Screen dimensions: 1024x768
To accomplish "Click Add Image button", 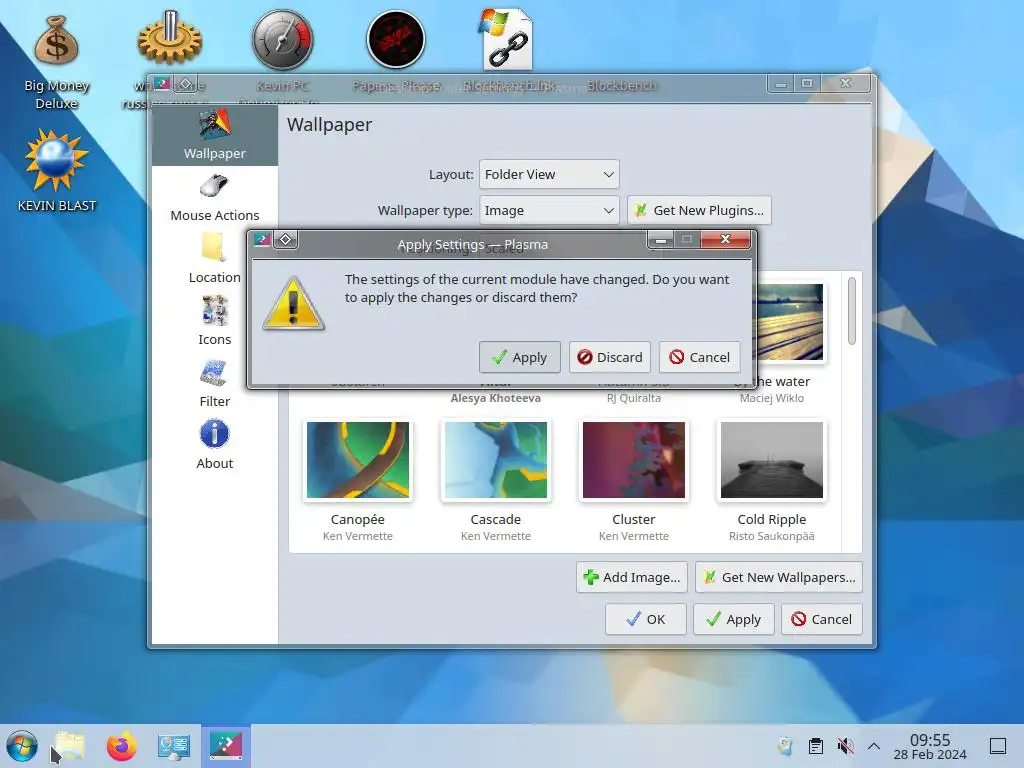I will pyautogui.click(x=632, y=577).
